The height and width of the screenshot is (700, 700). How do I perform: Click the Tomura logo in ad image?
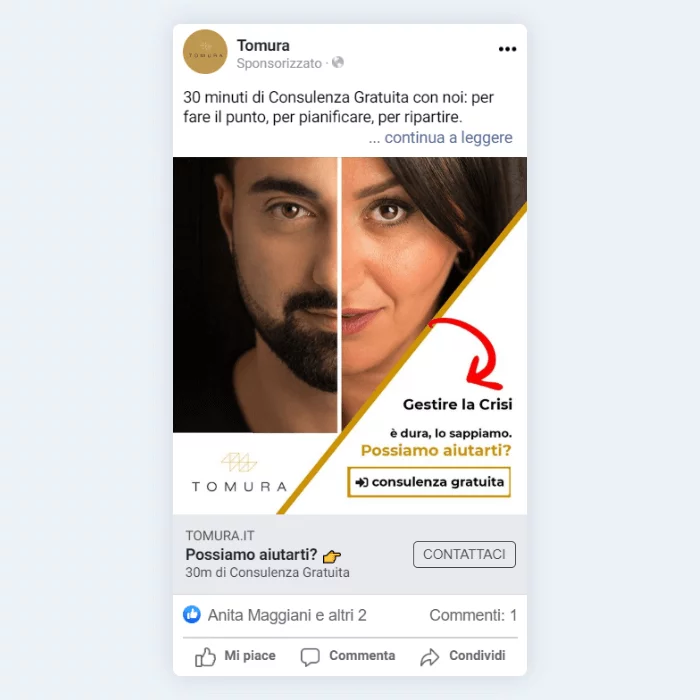[239, 472]
